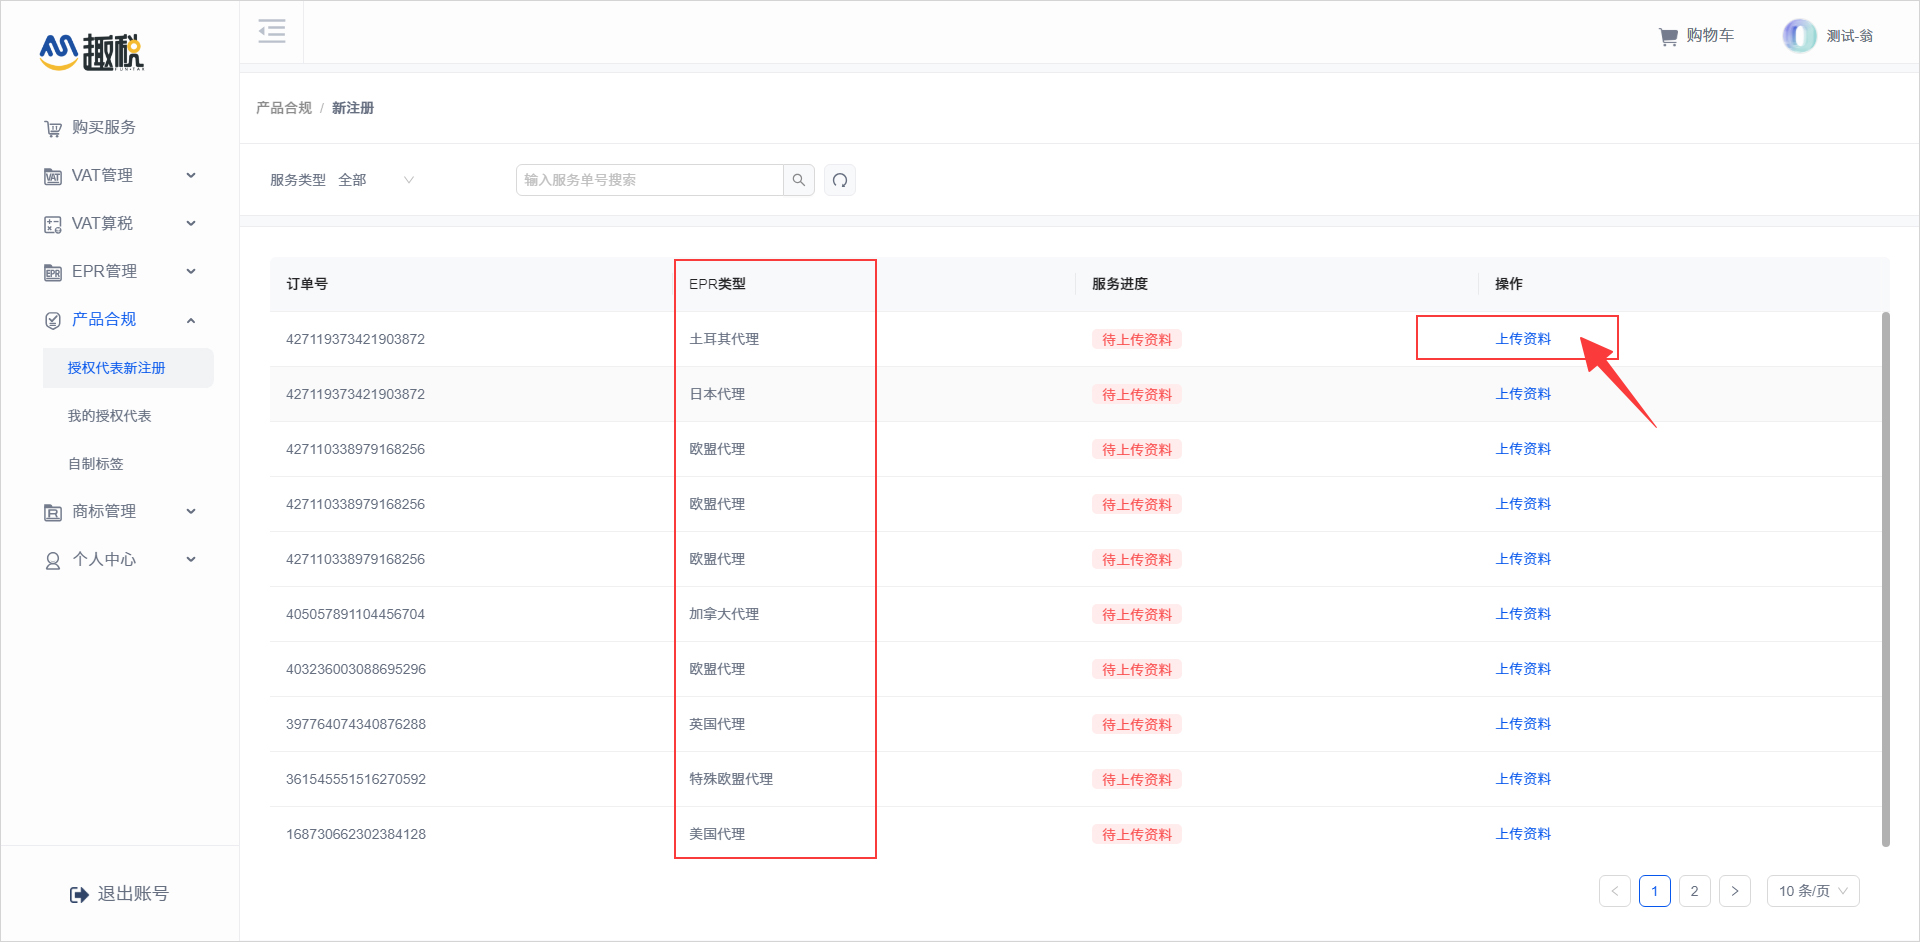Open the 10 条/页 page size dropdown
This screenshot has height=942, width=1920.
tap(1812, 891)
